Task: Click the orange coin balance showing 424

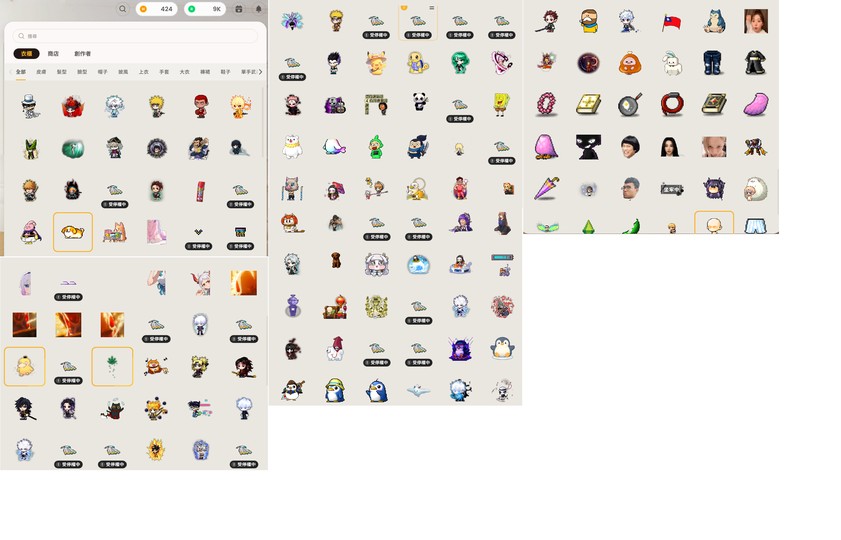Action: [x=156, y=9]
